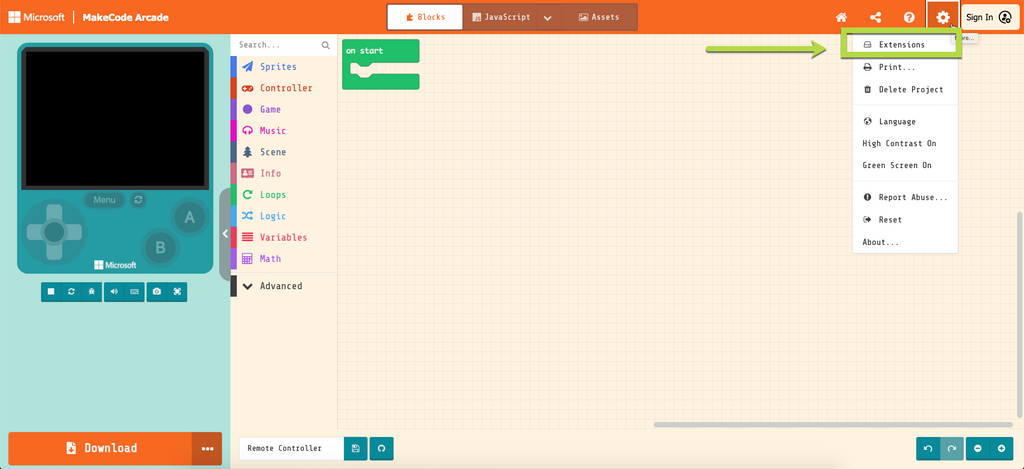Screen dimensions: 1024x469
Task: Stop the simulator
Action: tap(52, 292)
